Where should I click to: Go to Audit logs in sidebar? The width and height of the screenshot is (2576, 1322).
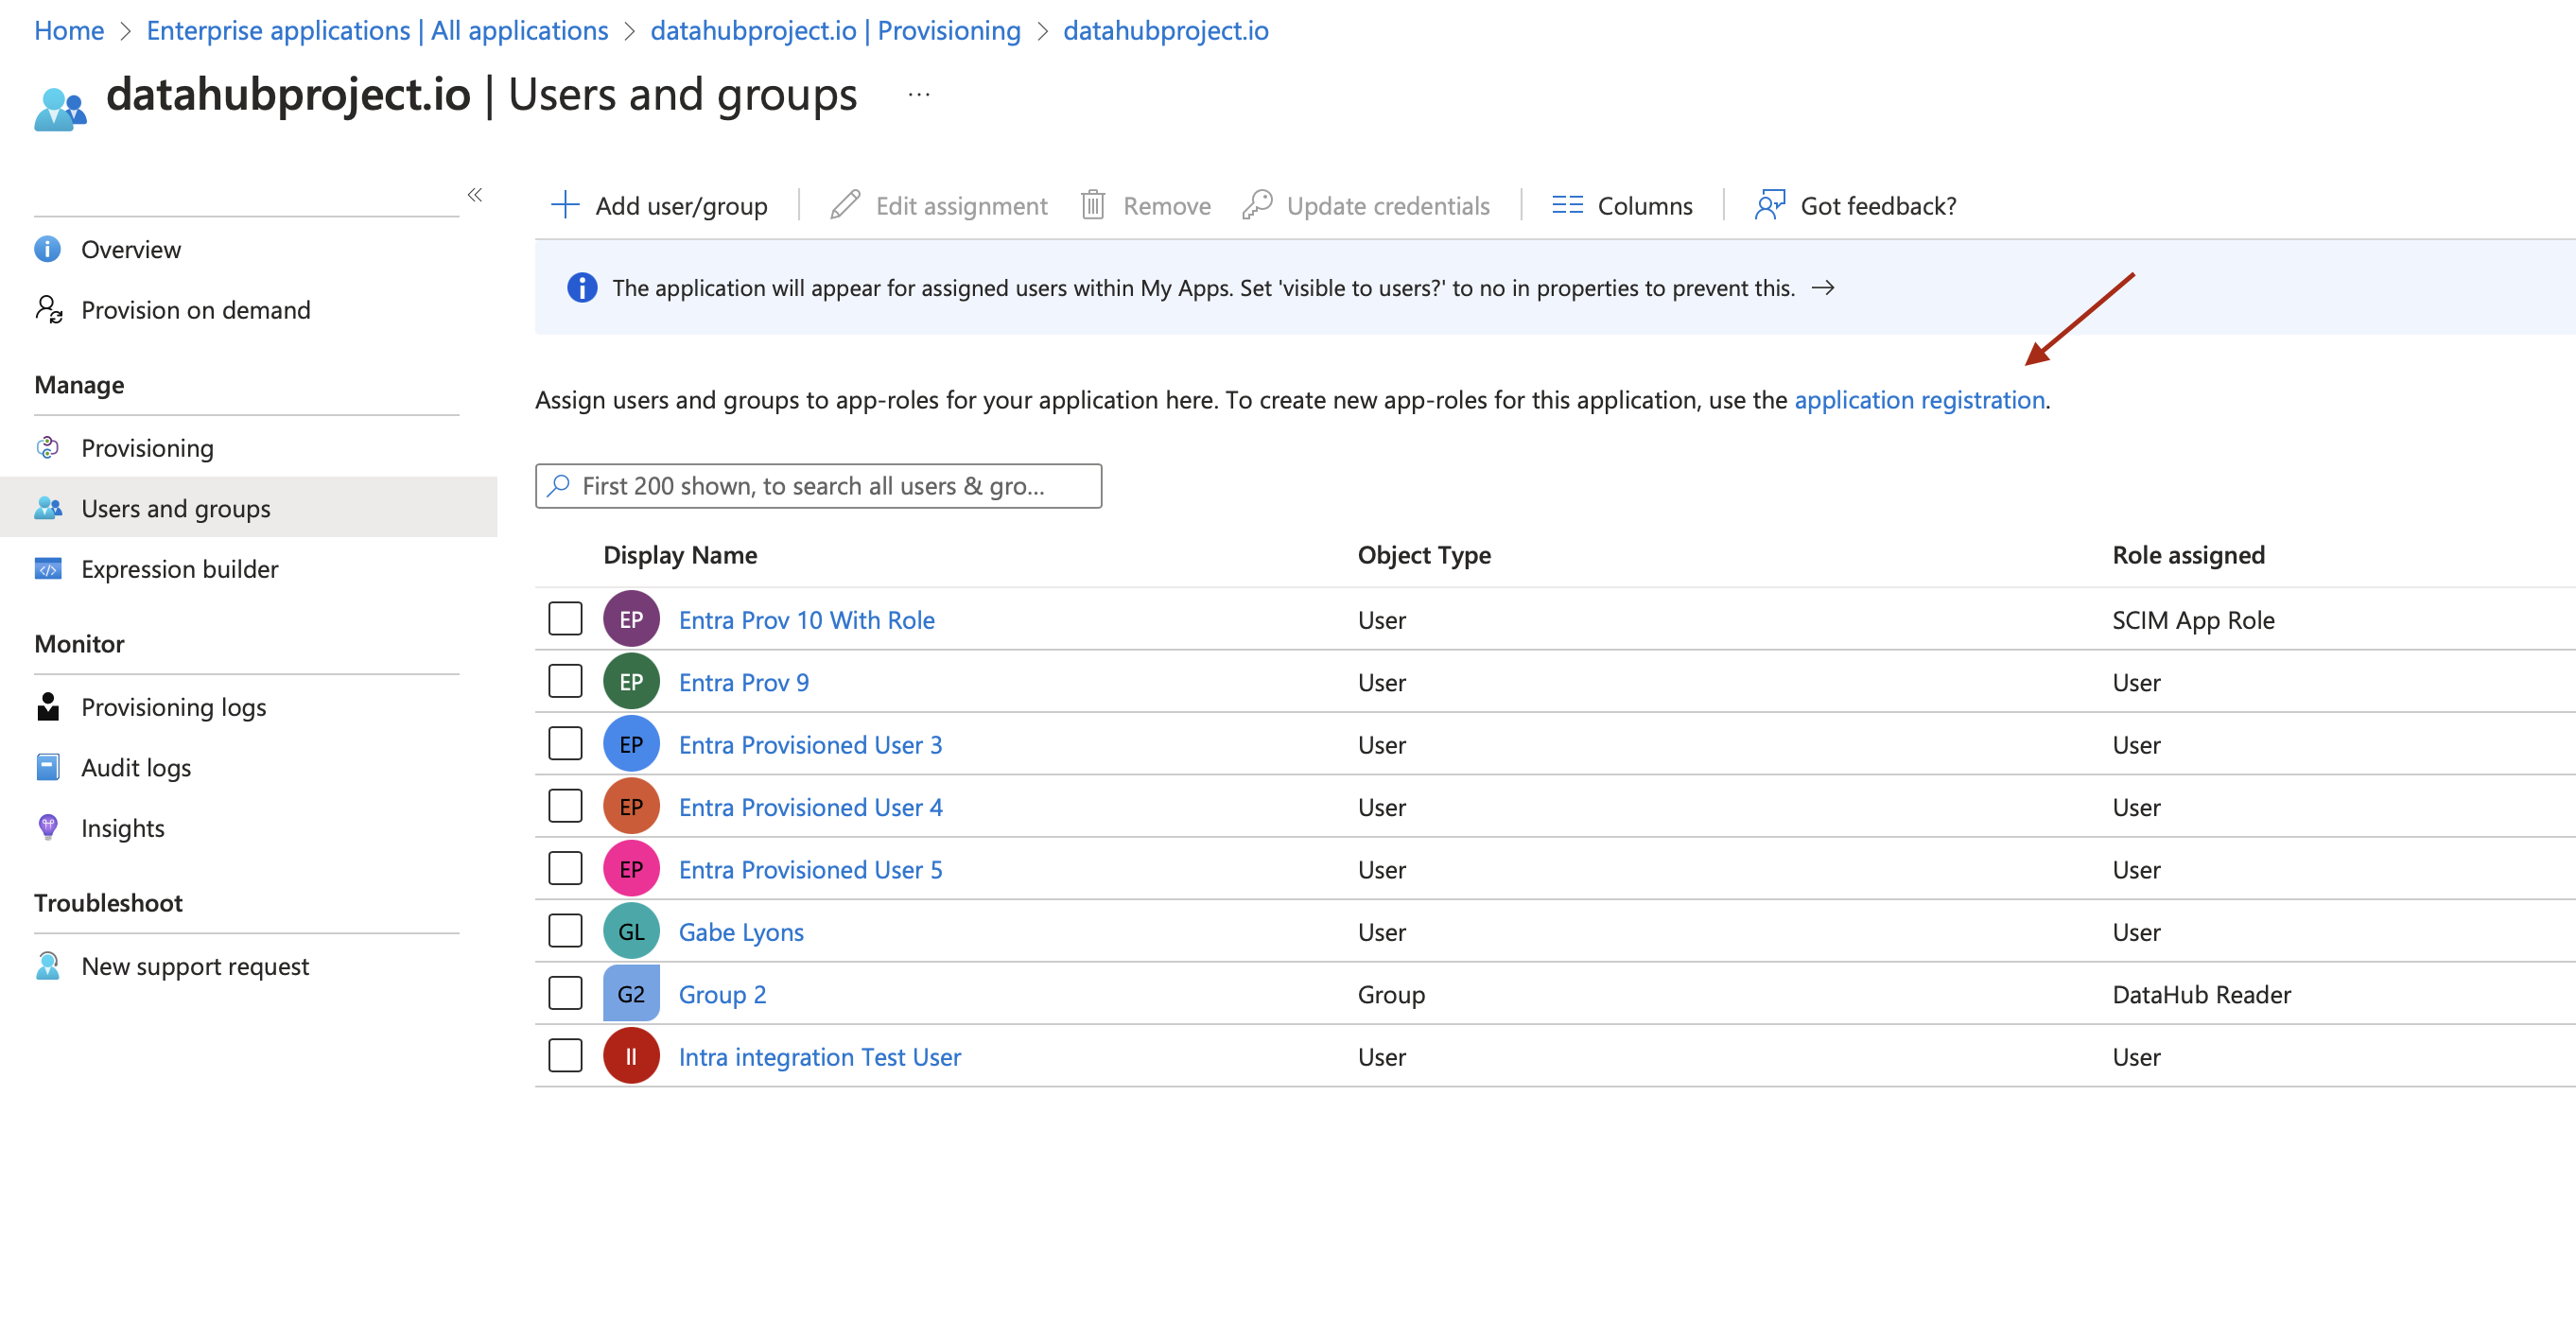[x=135, y=767]
